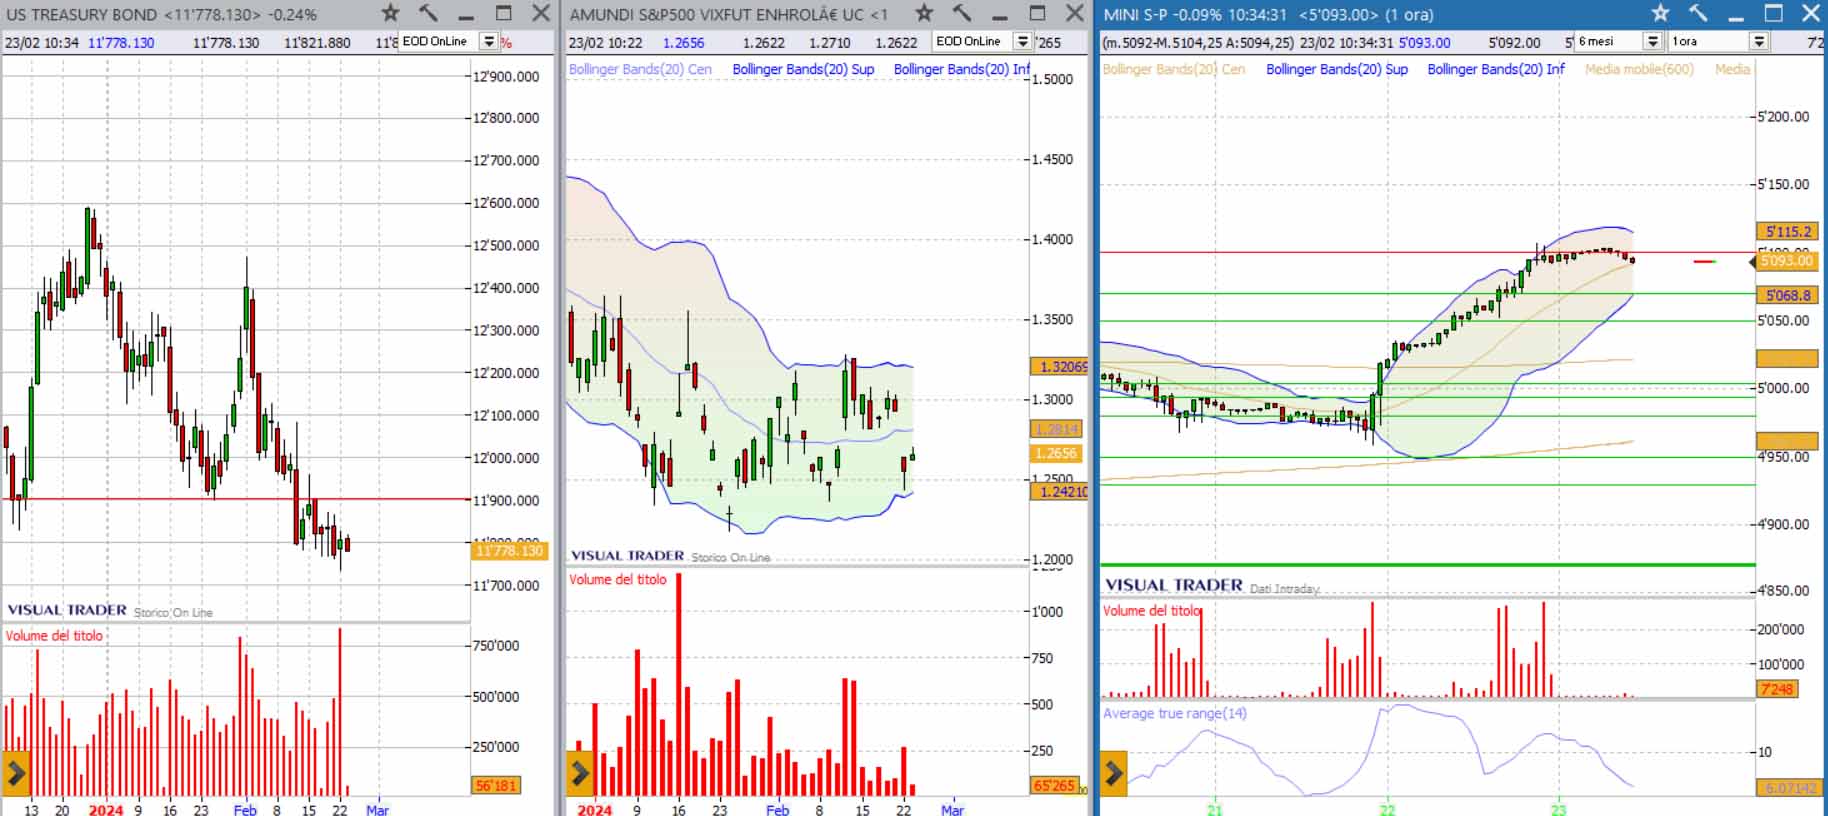
Task: Click the Bollinger Bands(20) Inf label in Amundi chart
Action: [x=961, y=69]
